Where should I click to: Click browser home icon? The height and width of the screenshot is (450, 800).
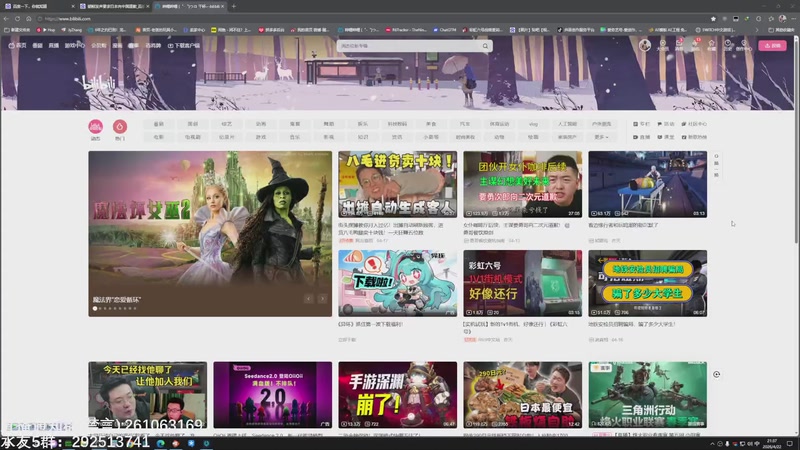[29, 19]
